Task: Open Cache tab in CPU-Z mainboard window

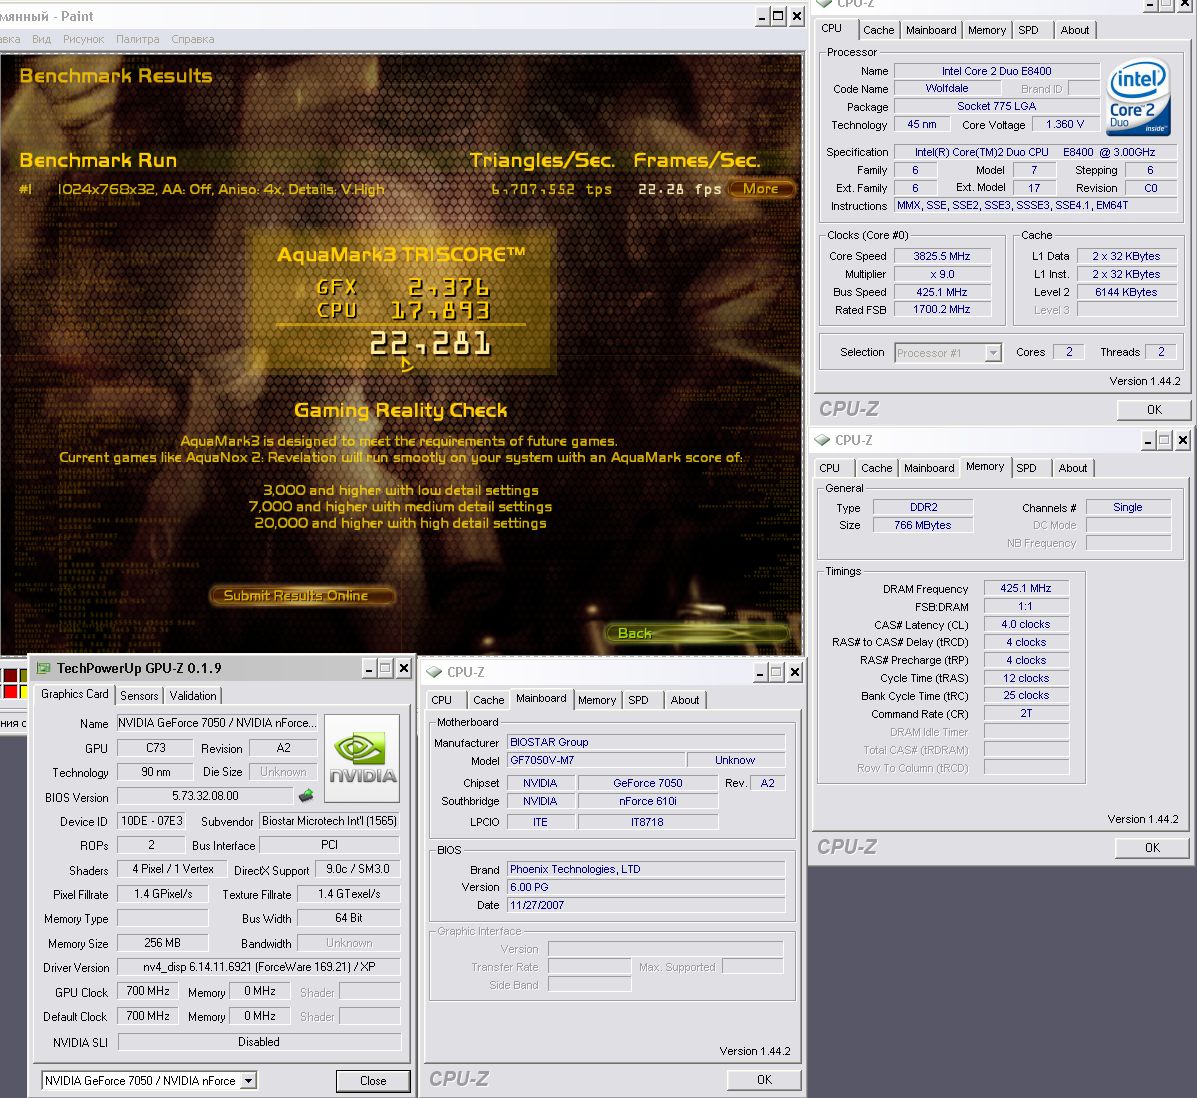Action: click(x=489, y=700)
